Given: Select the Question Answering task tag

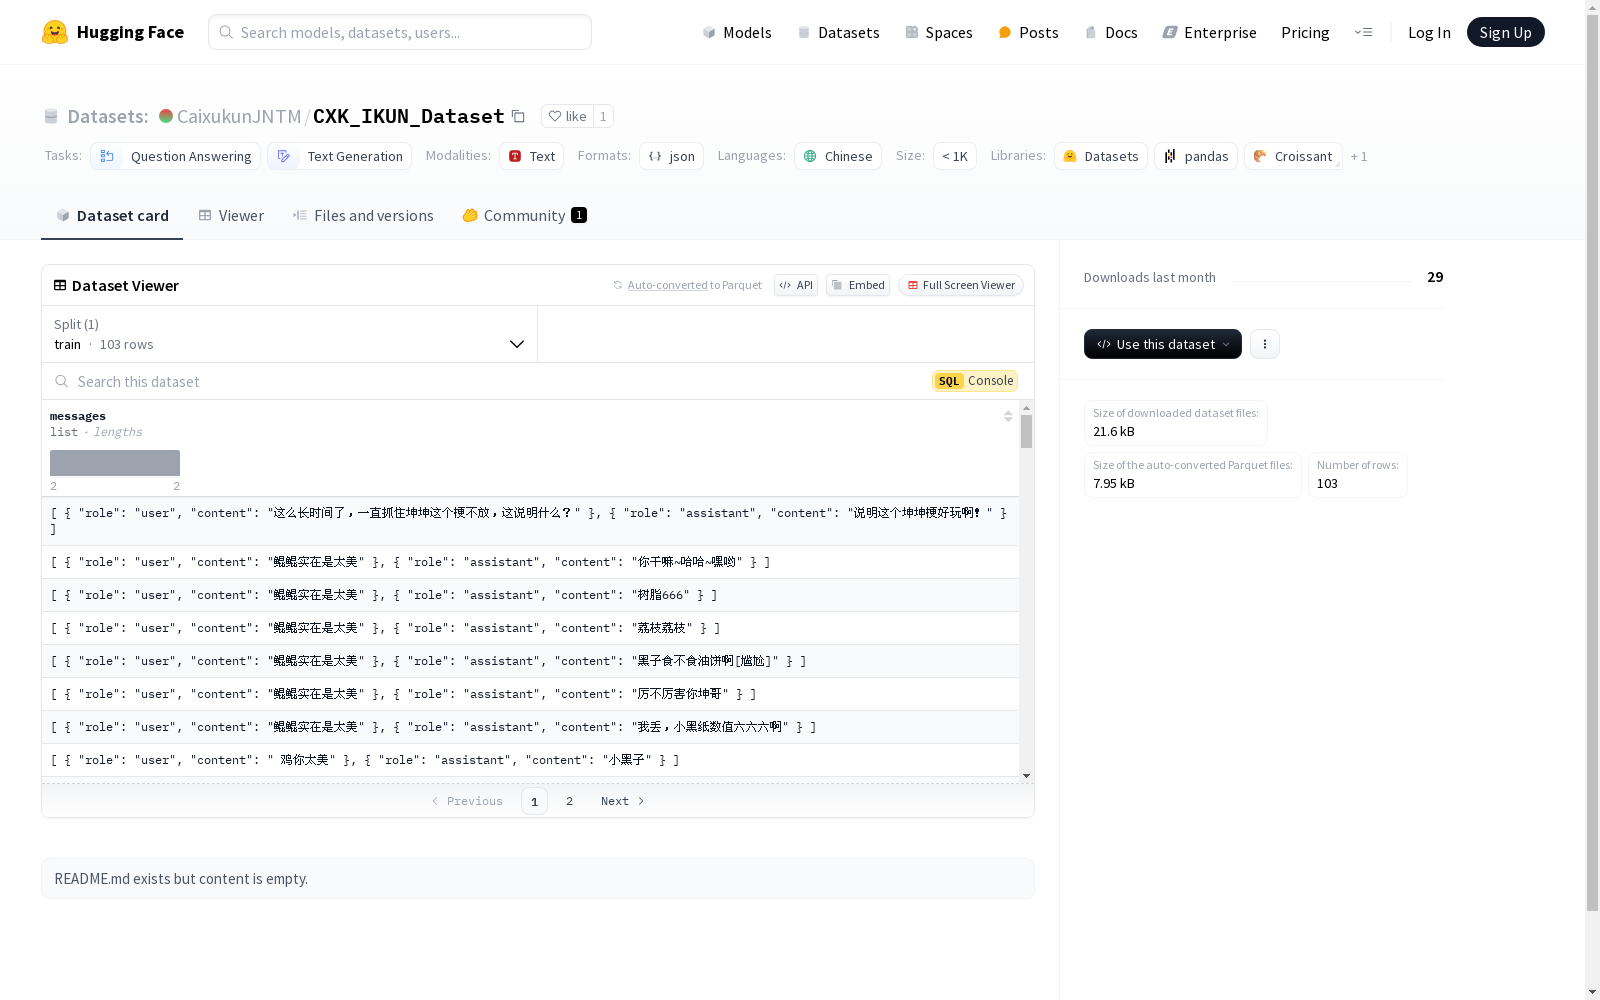Looking at the screenshot, I should [176, 156].
